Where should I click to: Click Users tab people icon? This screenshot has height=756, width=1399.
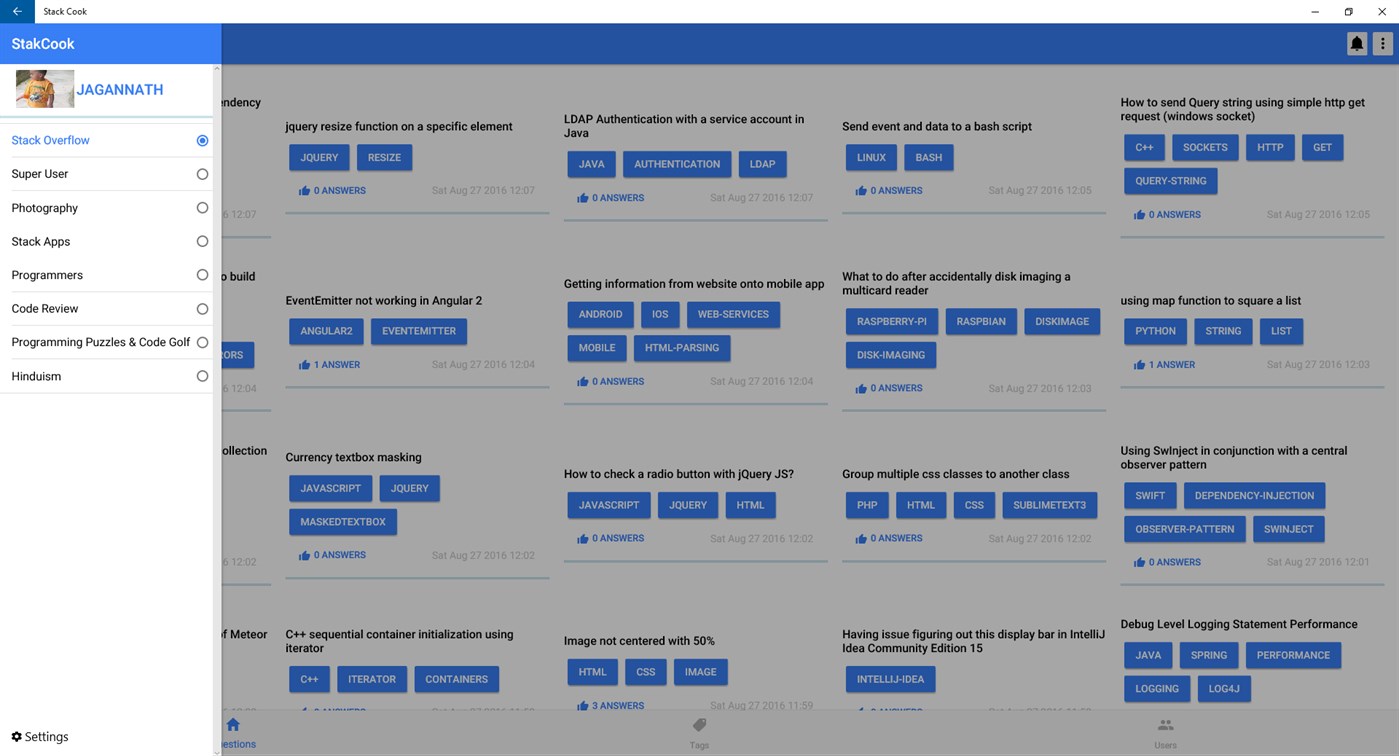(1165, 725)
